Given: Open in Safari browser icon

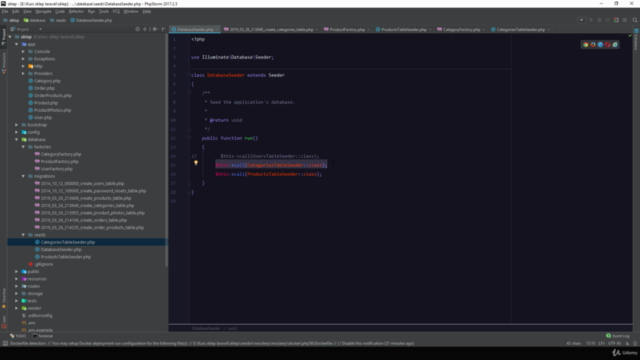Looking at the screenshot, I should (600, 44).
